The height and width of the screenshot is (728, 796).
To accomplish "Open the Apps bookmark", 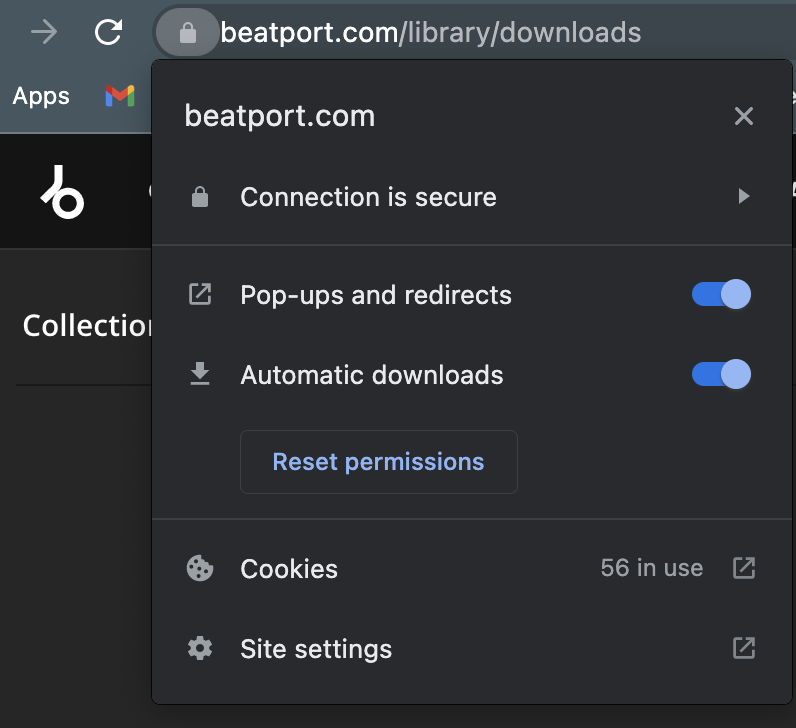I will (x=41, y=96).
